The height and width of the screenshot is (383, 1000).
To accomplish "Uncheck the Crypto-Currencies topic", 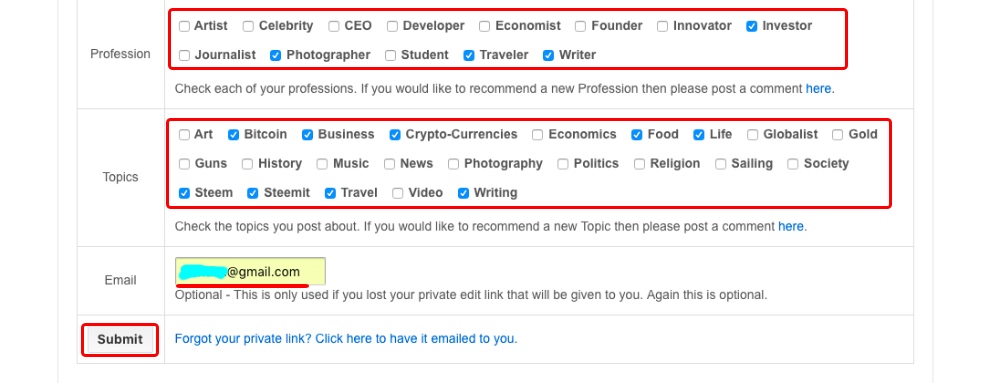I will (x=395, y=134).
